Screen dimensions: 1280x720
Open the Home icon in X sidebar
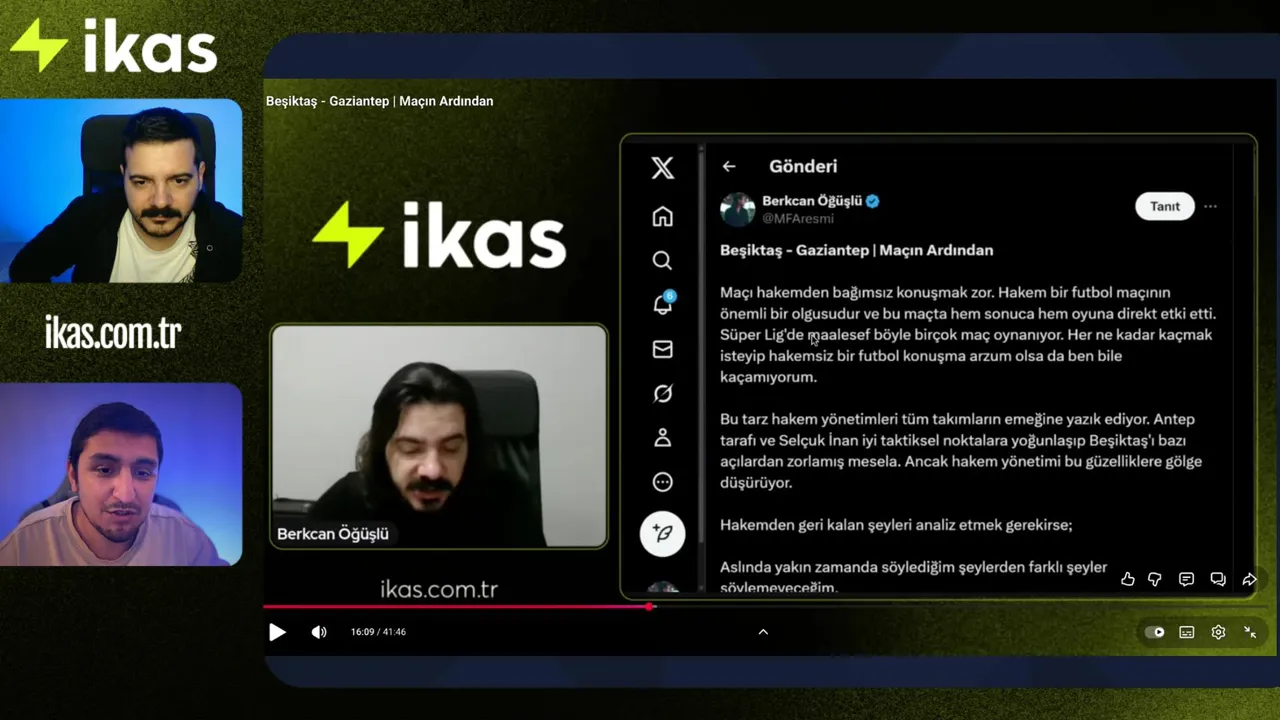pos(662,216)
